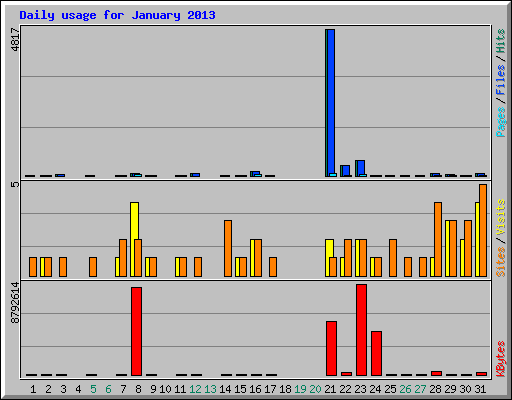Select the small red KBytes bar for day 31
Image resolution: width=512 pixels, height=400 pixels.
click(481, 374)
